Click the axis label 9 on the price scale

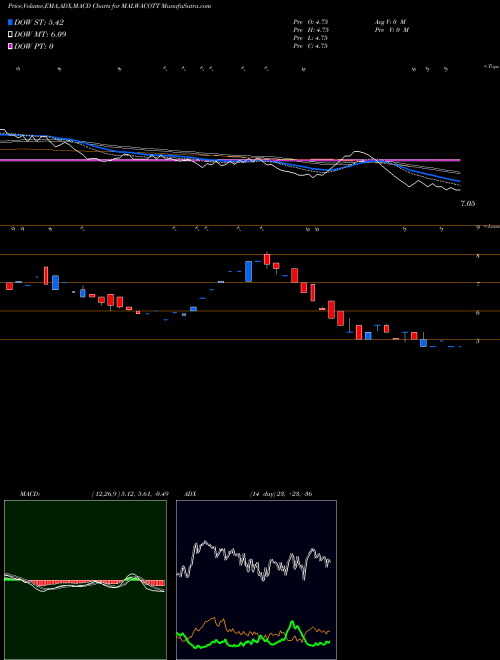(x=478, y=228)
